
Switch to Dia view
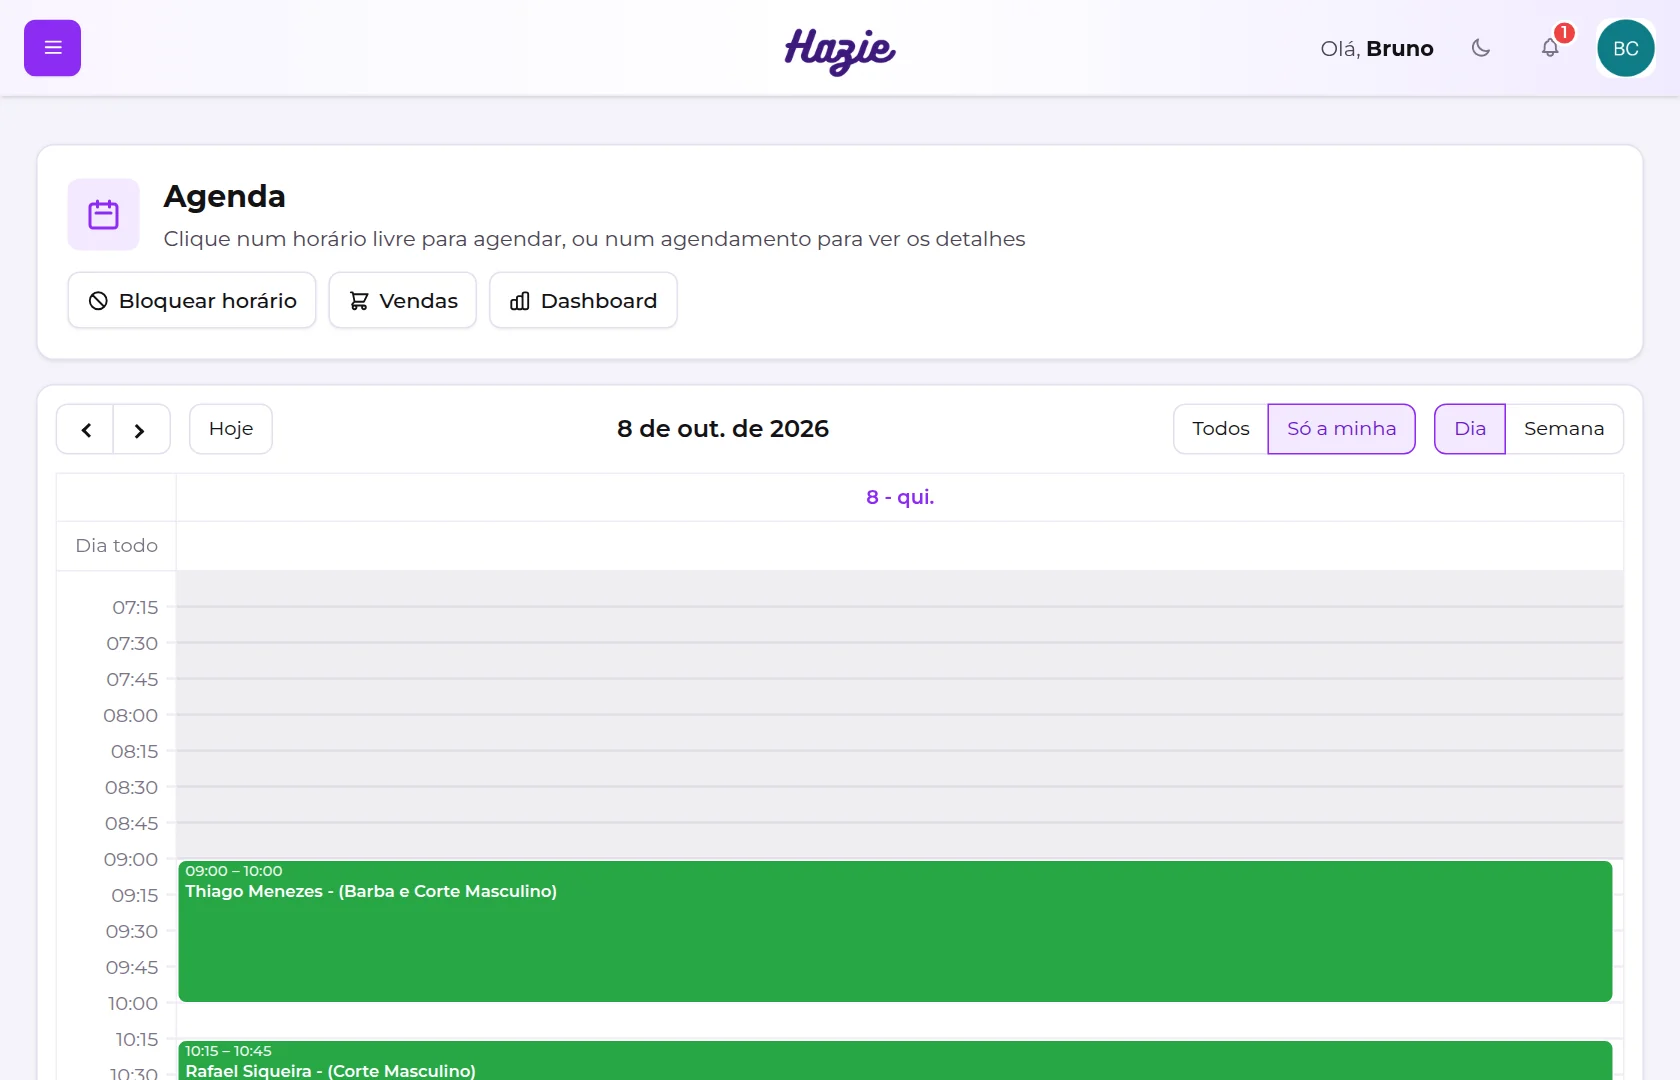coord(1470,429)
